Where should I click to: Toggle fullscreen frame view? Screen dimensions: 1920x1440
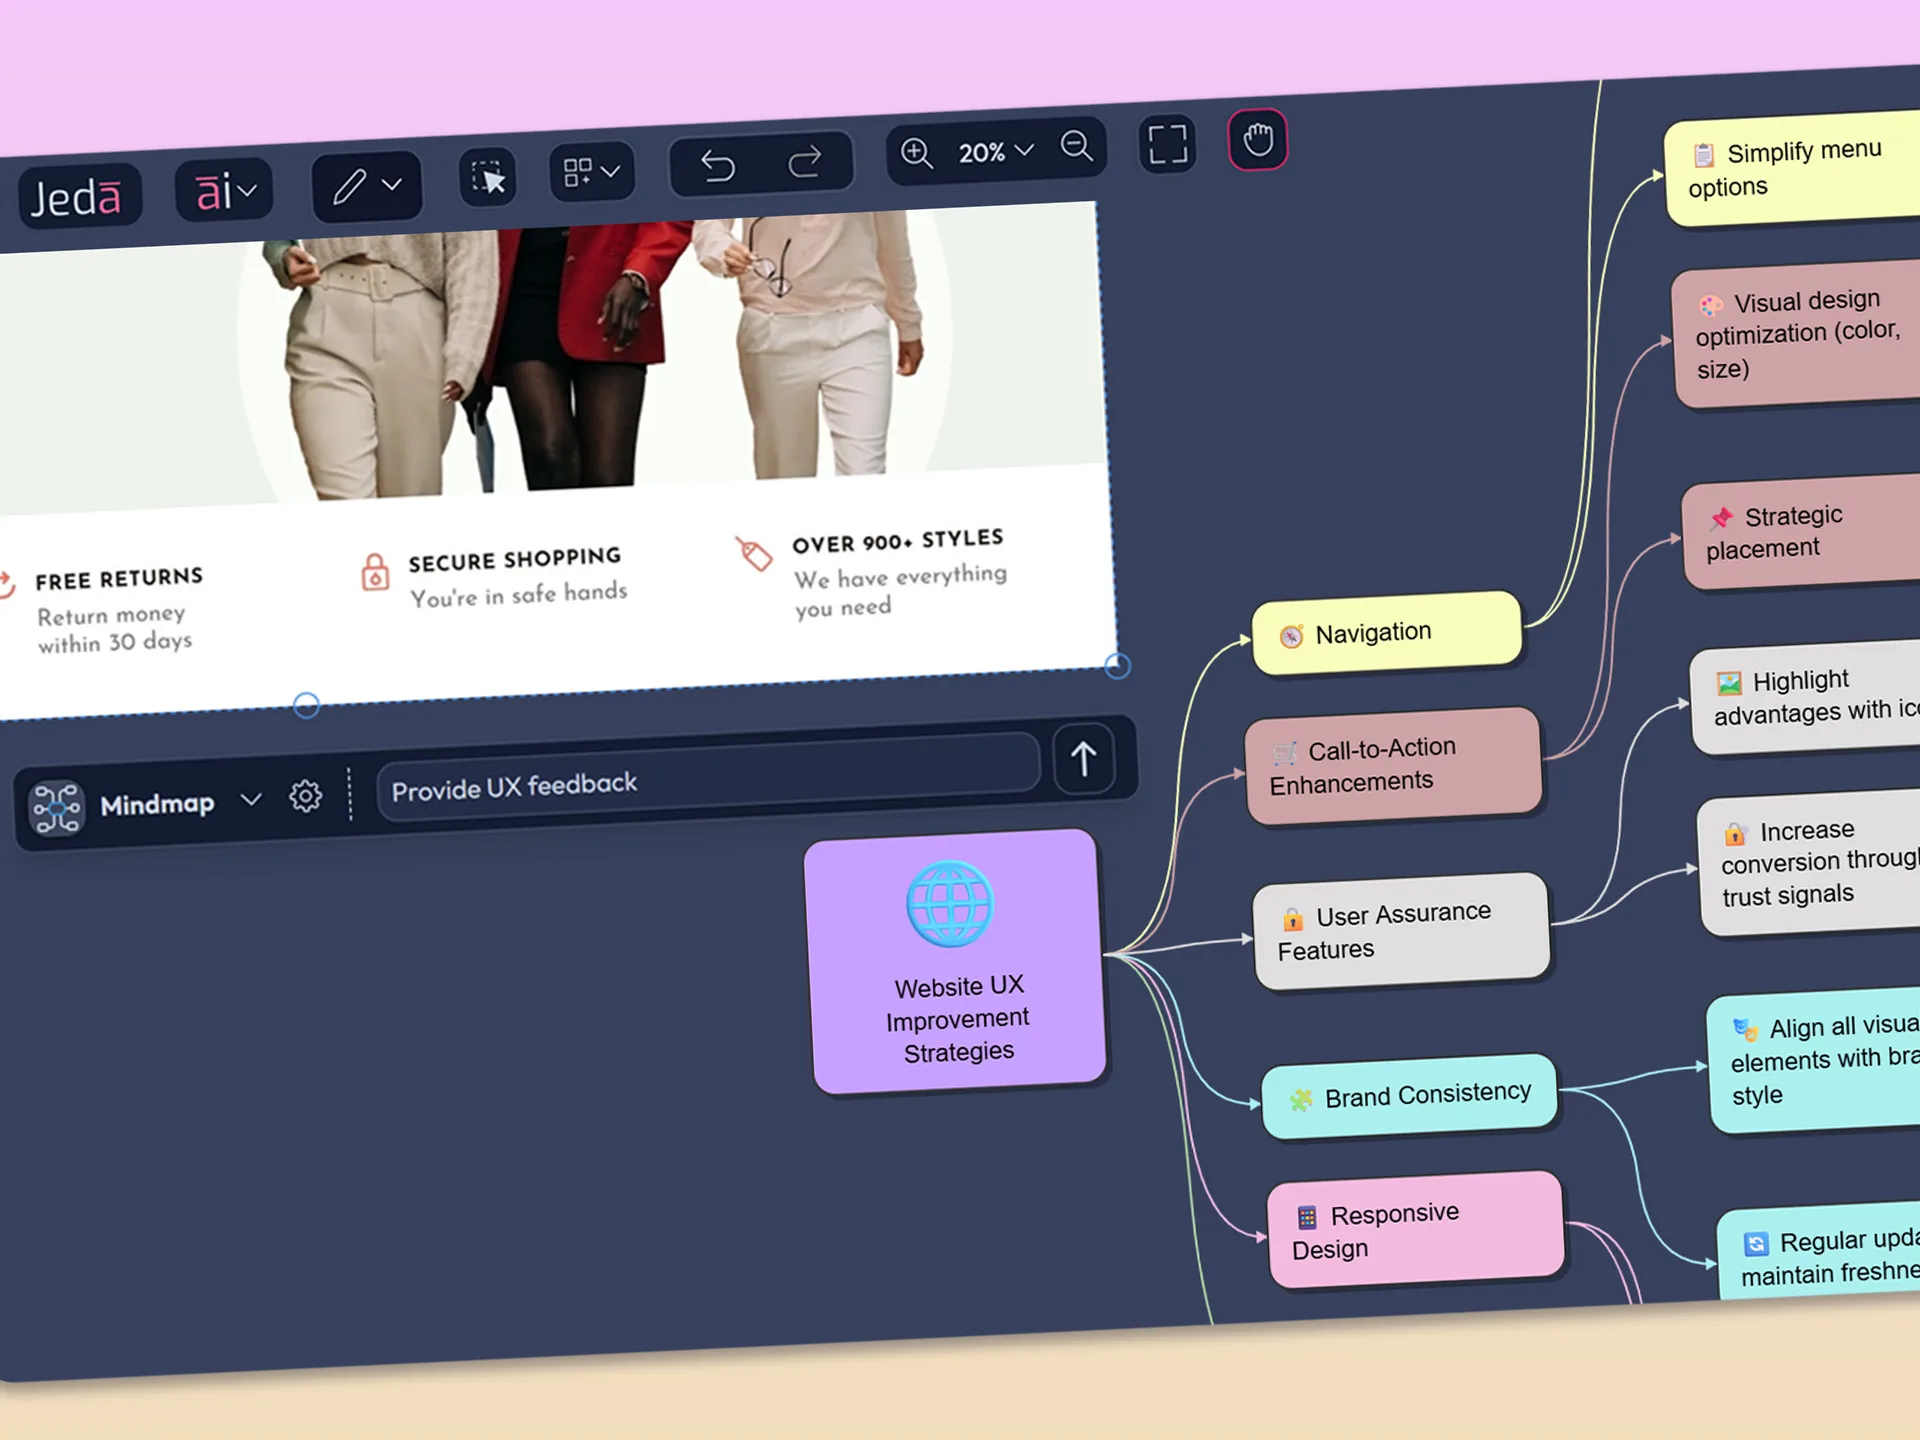1167,143
